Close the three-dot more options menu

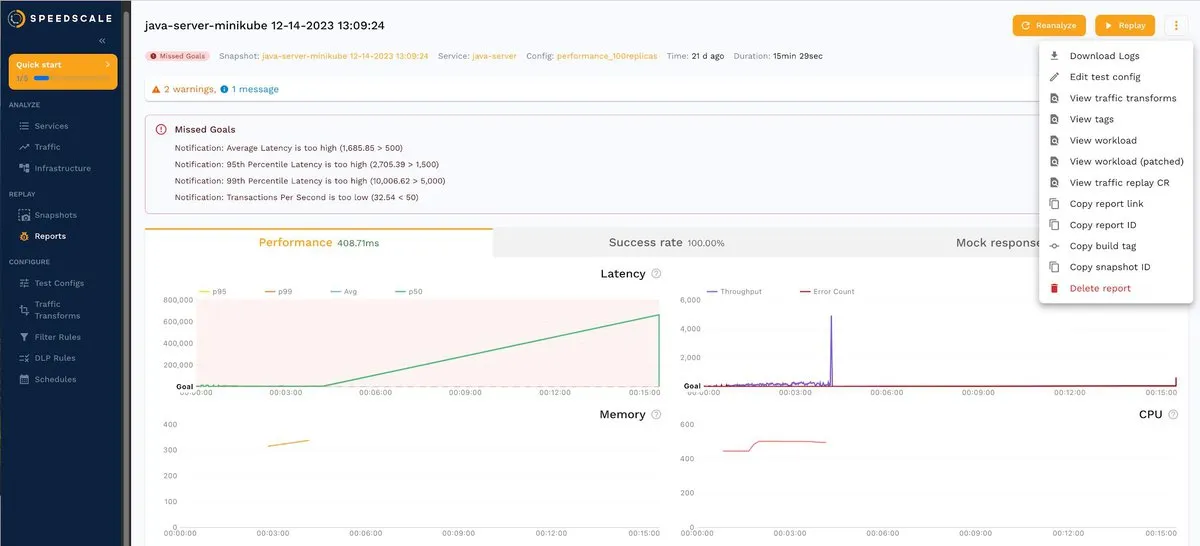[1175, 25]
